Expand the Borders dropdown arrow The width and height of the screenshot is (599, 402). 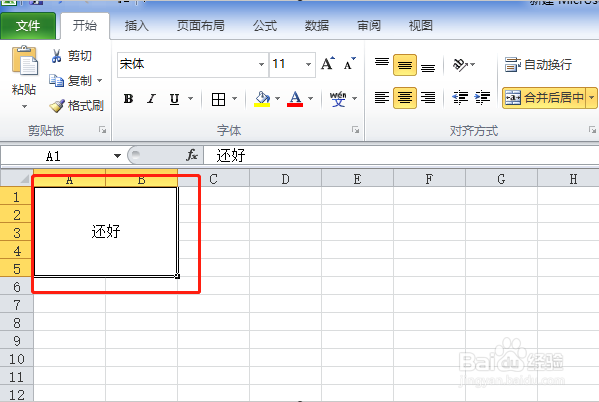pyautogui.click(x=235, y=99)
